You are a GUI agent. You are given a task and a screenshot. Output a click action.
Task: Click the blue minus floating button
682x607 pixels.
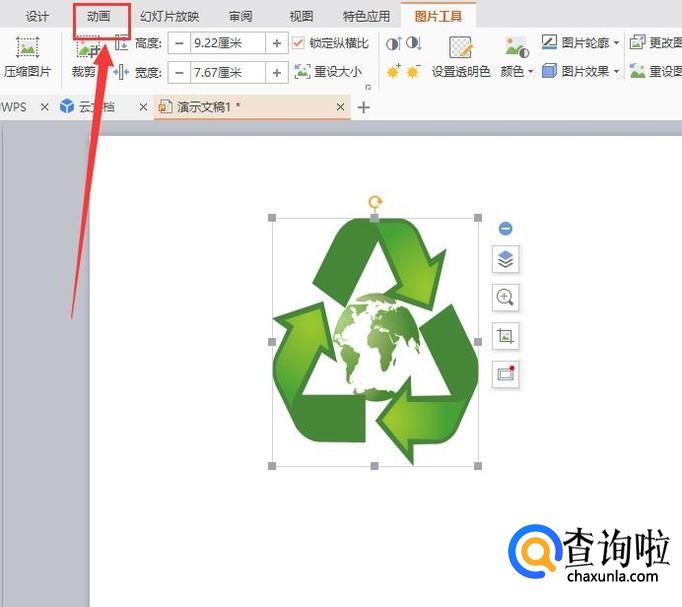[x=505, y=228]
